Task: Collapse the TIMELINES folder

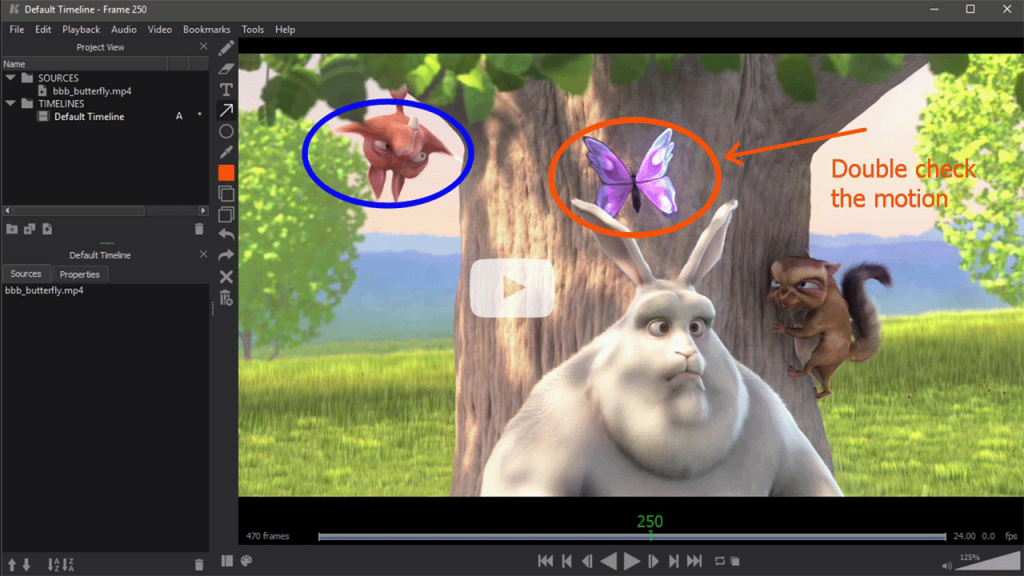Action: click(10, 103)
